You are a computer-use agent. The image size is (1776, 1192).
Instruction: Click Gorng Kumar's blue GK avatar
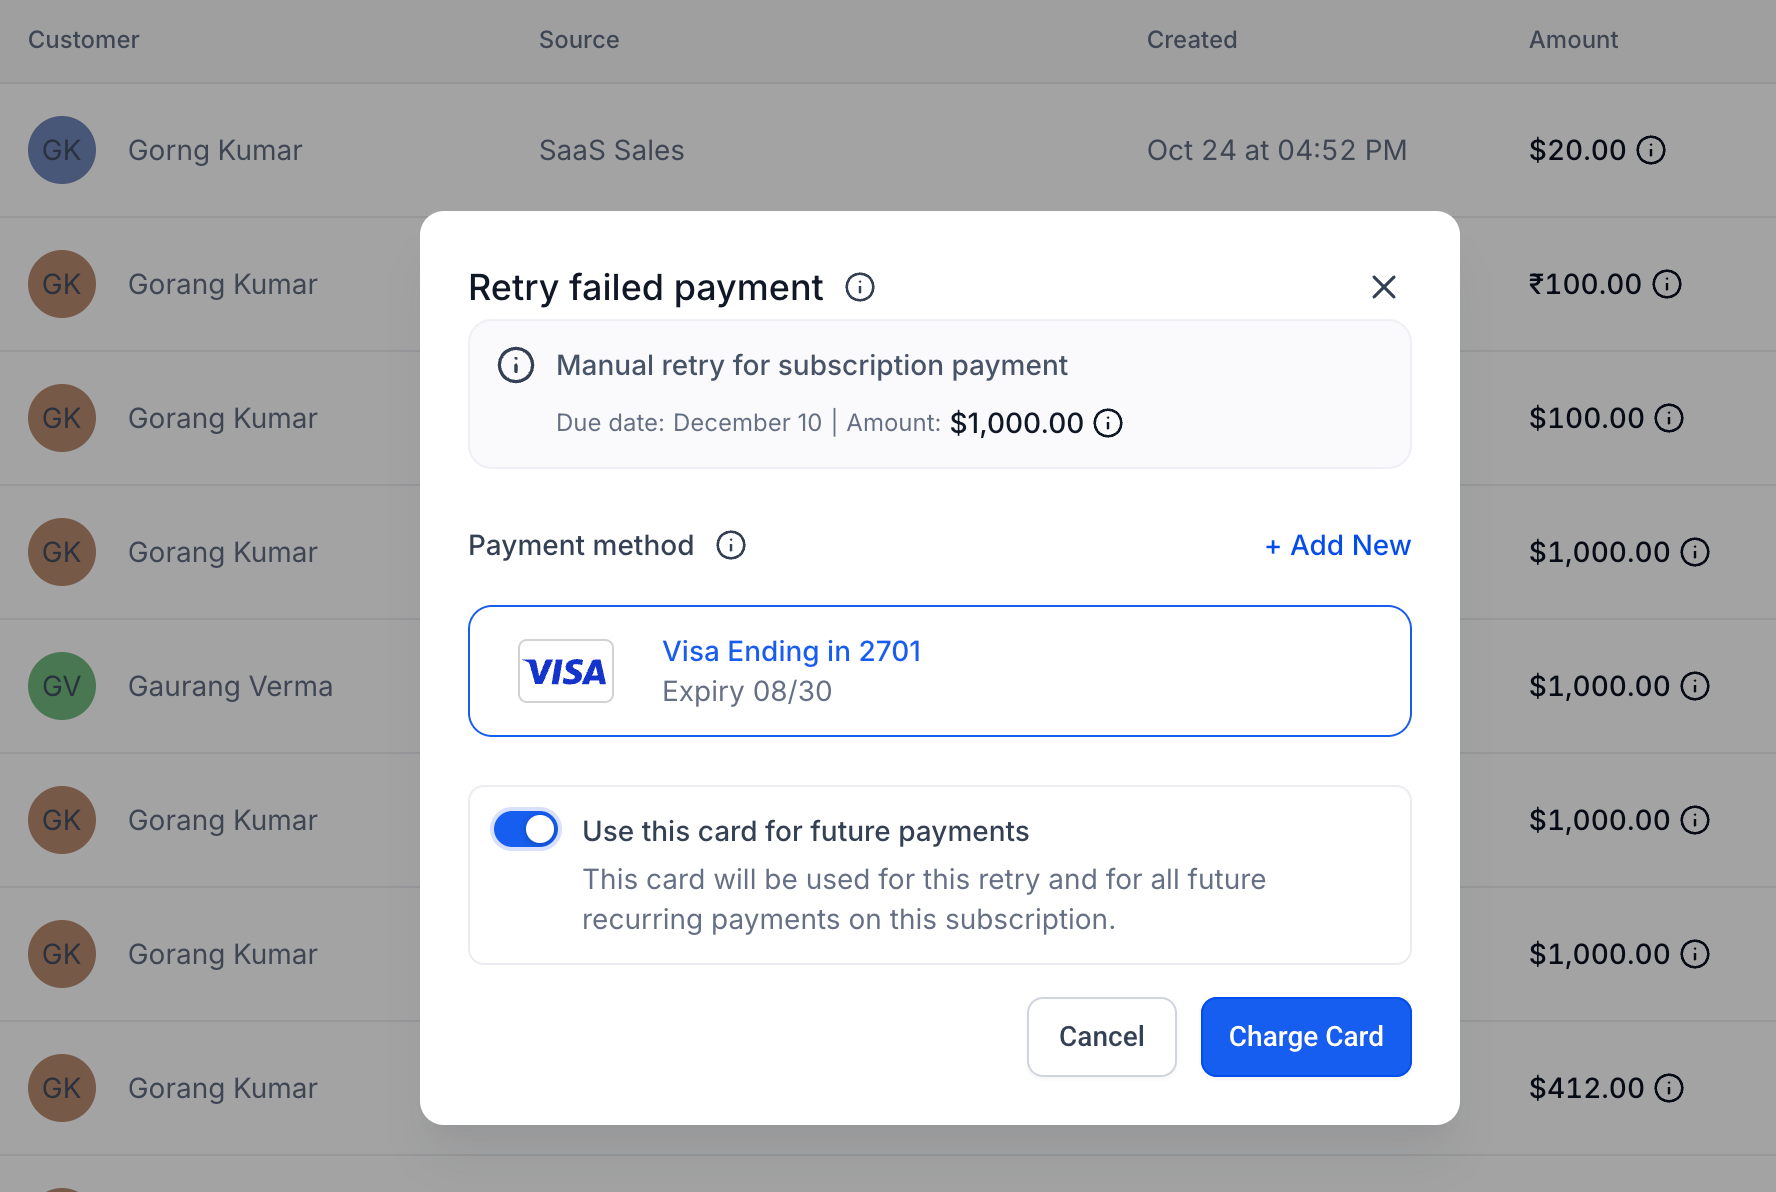tap(62, 151)
